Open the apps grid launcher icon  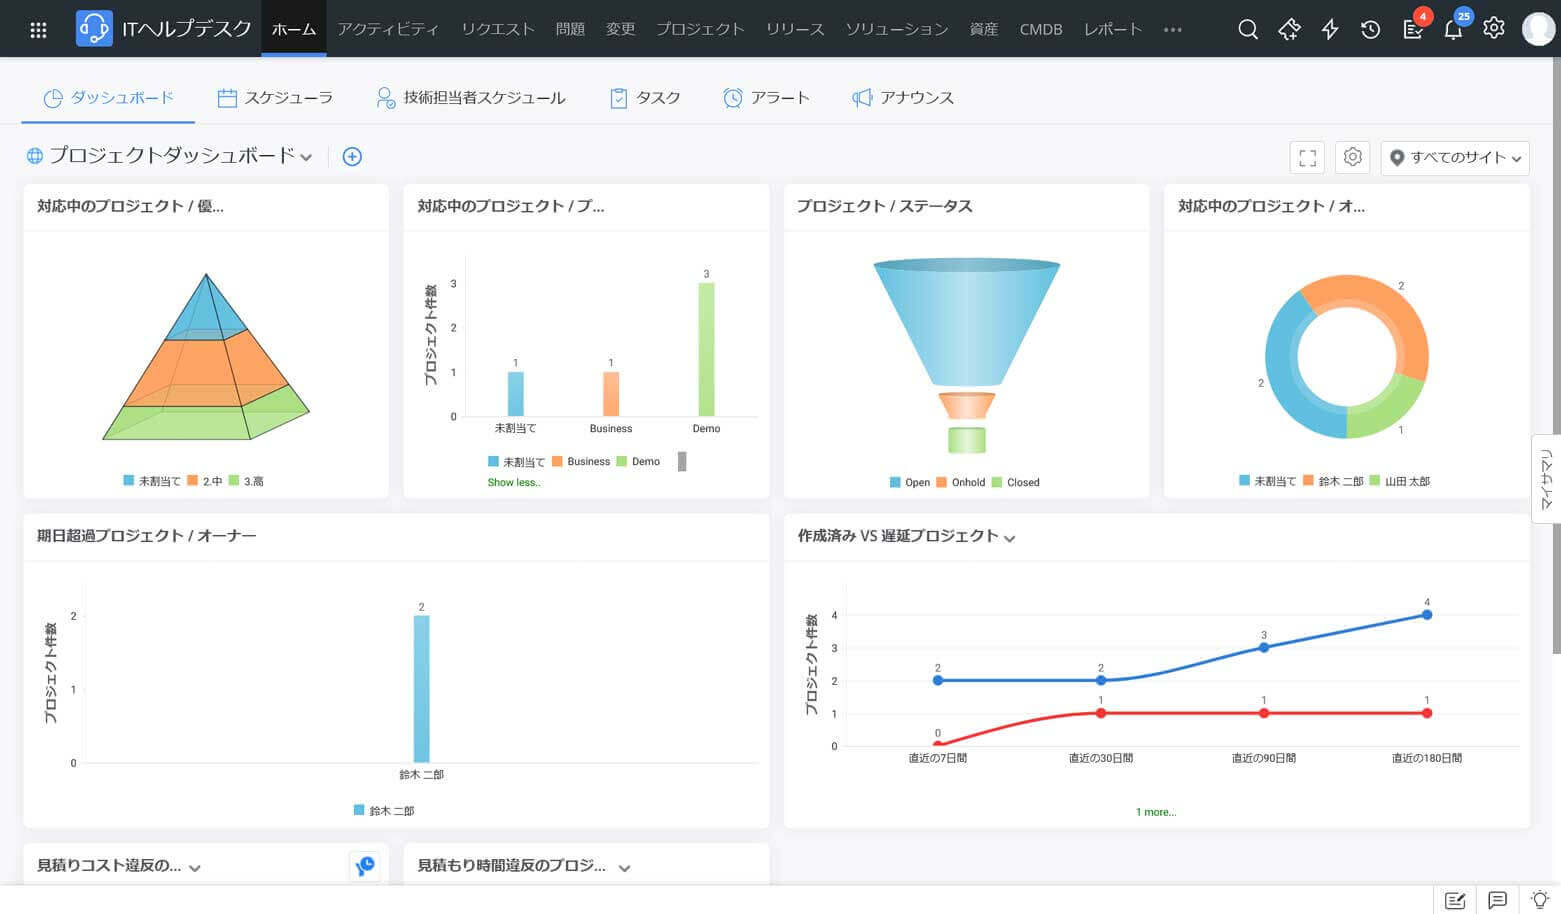tap(38, 29)
